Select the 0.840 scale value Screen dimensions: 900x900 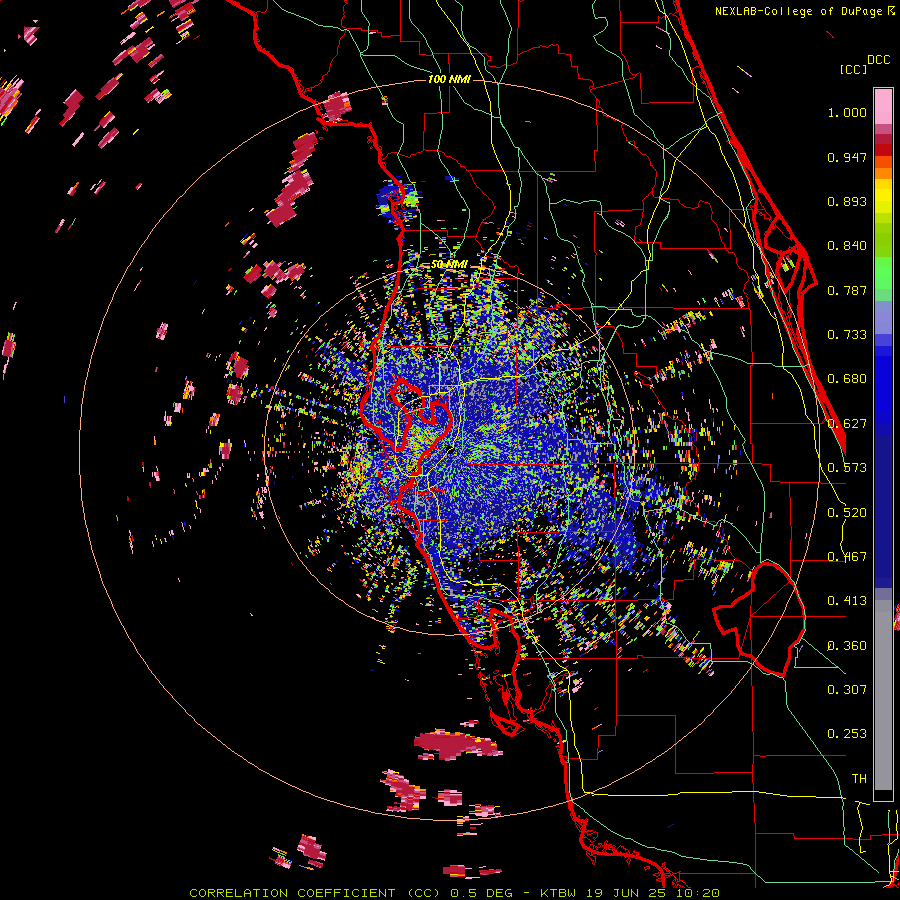tap(847, 246)
